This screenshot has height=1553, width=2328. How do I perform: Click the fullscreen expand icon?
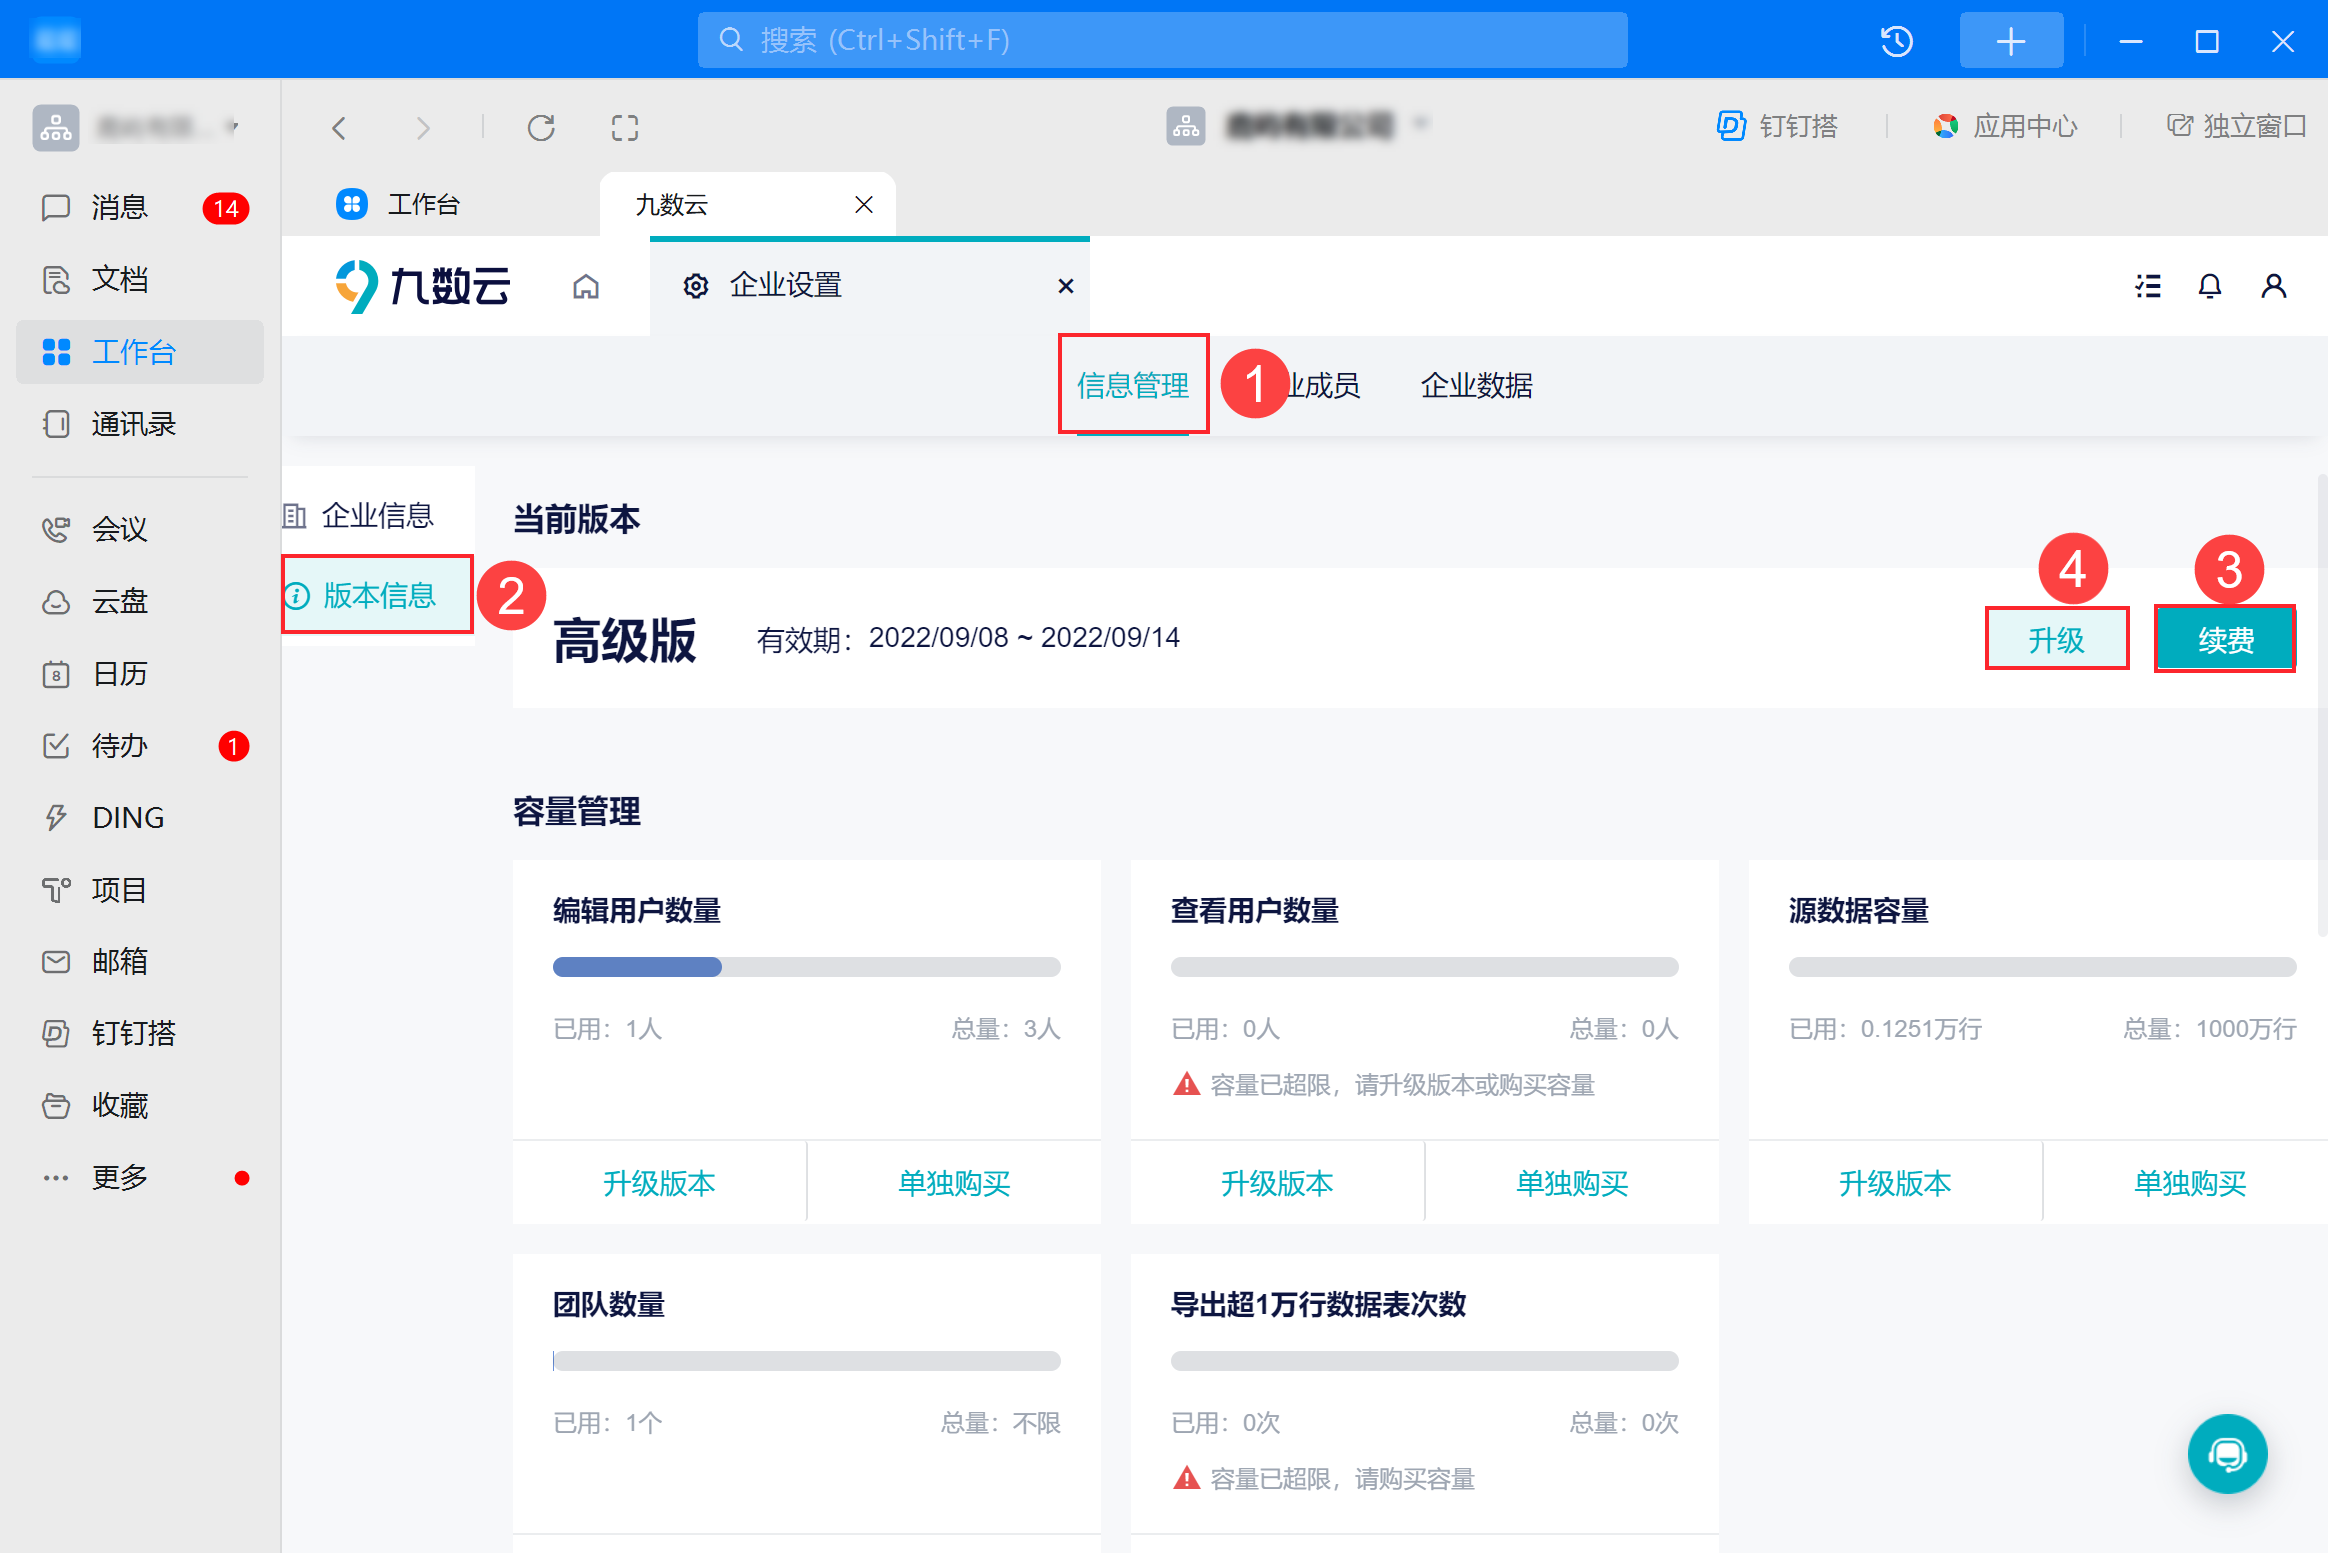(625, 128)
